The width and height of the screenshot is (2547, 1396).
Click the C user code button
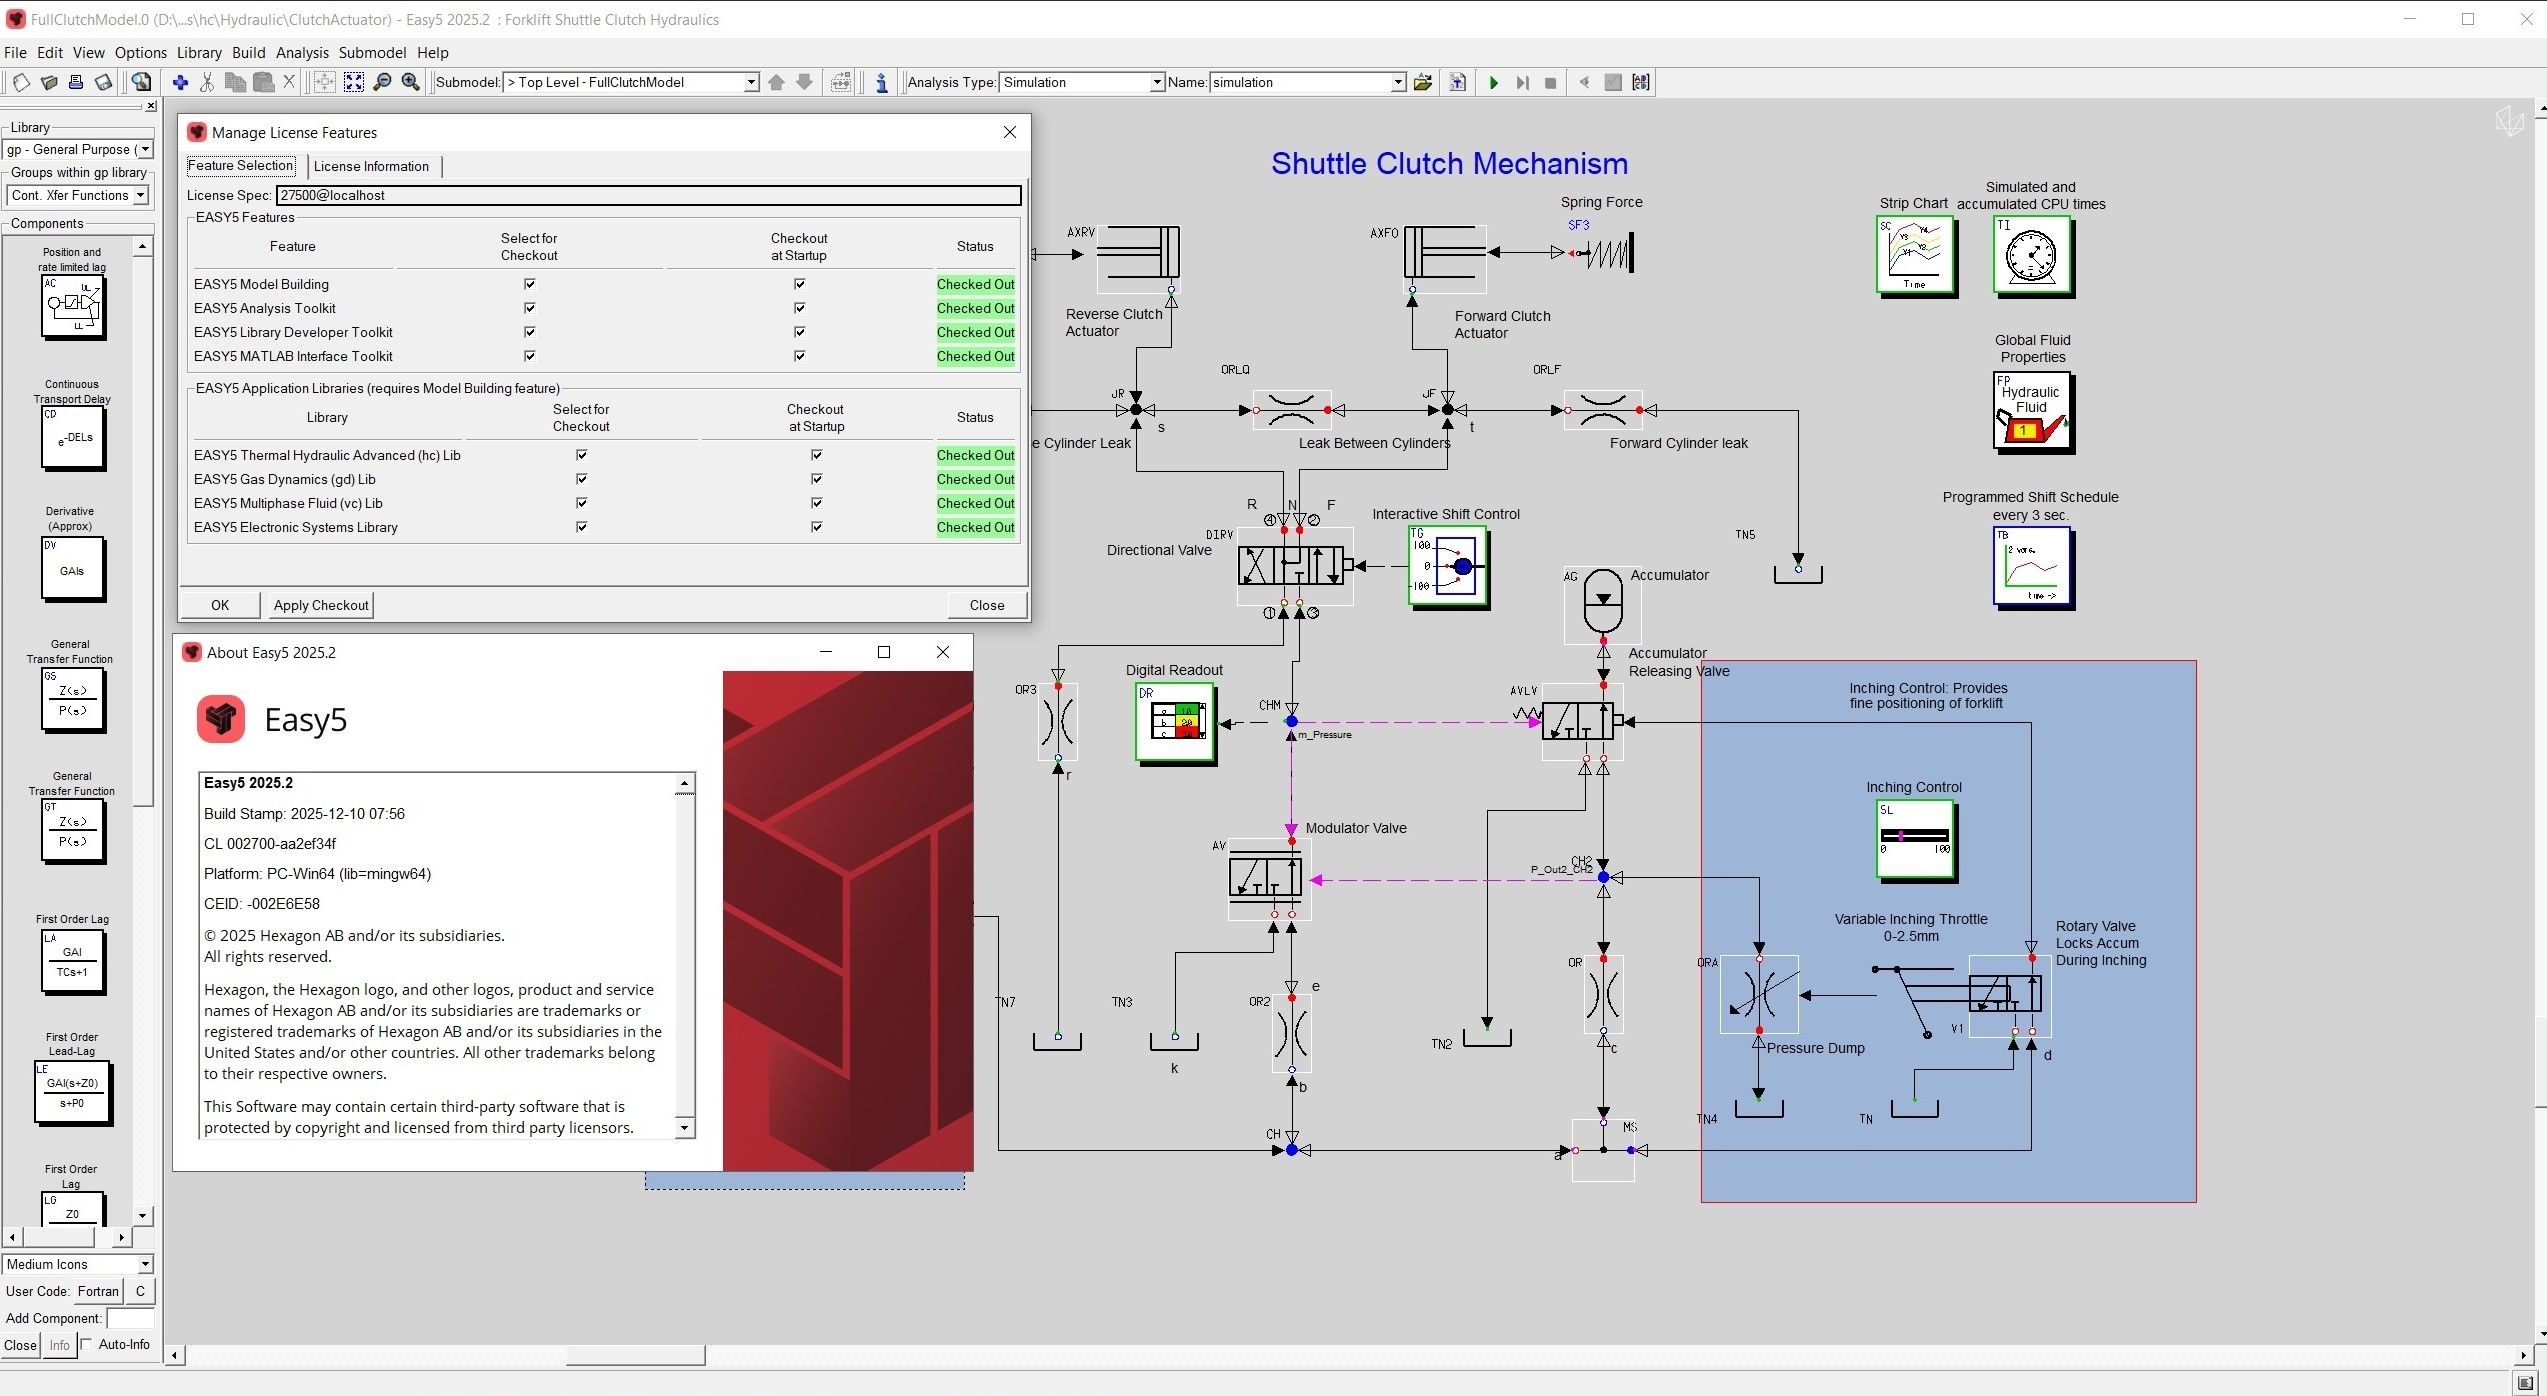tap(140, 1291)
